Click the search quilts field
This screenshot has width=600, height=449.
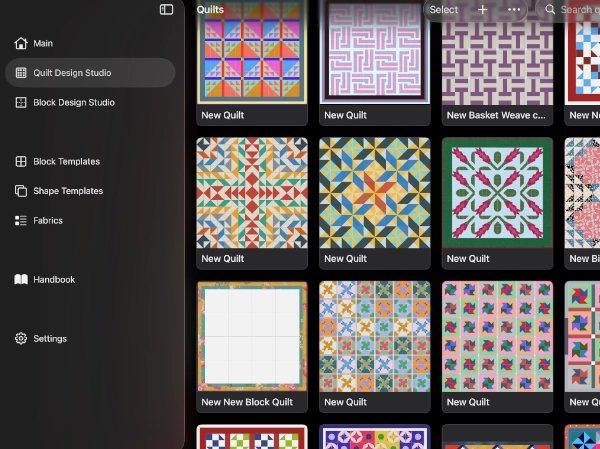click(x=569, y=10)
